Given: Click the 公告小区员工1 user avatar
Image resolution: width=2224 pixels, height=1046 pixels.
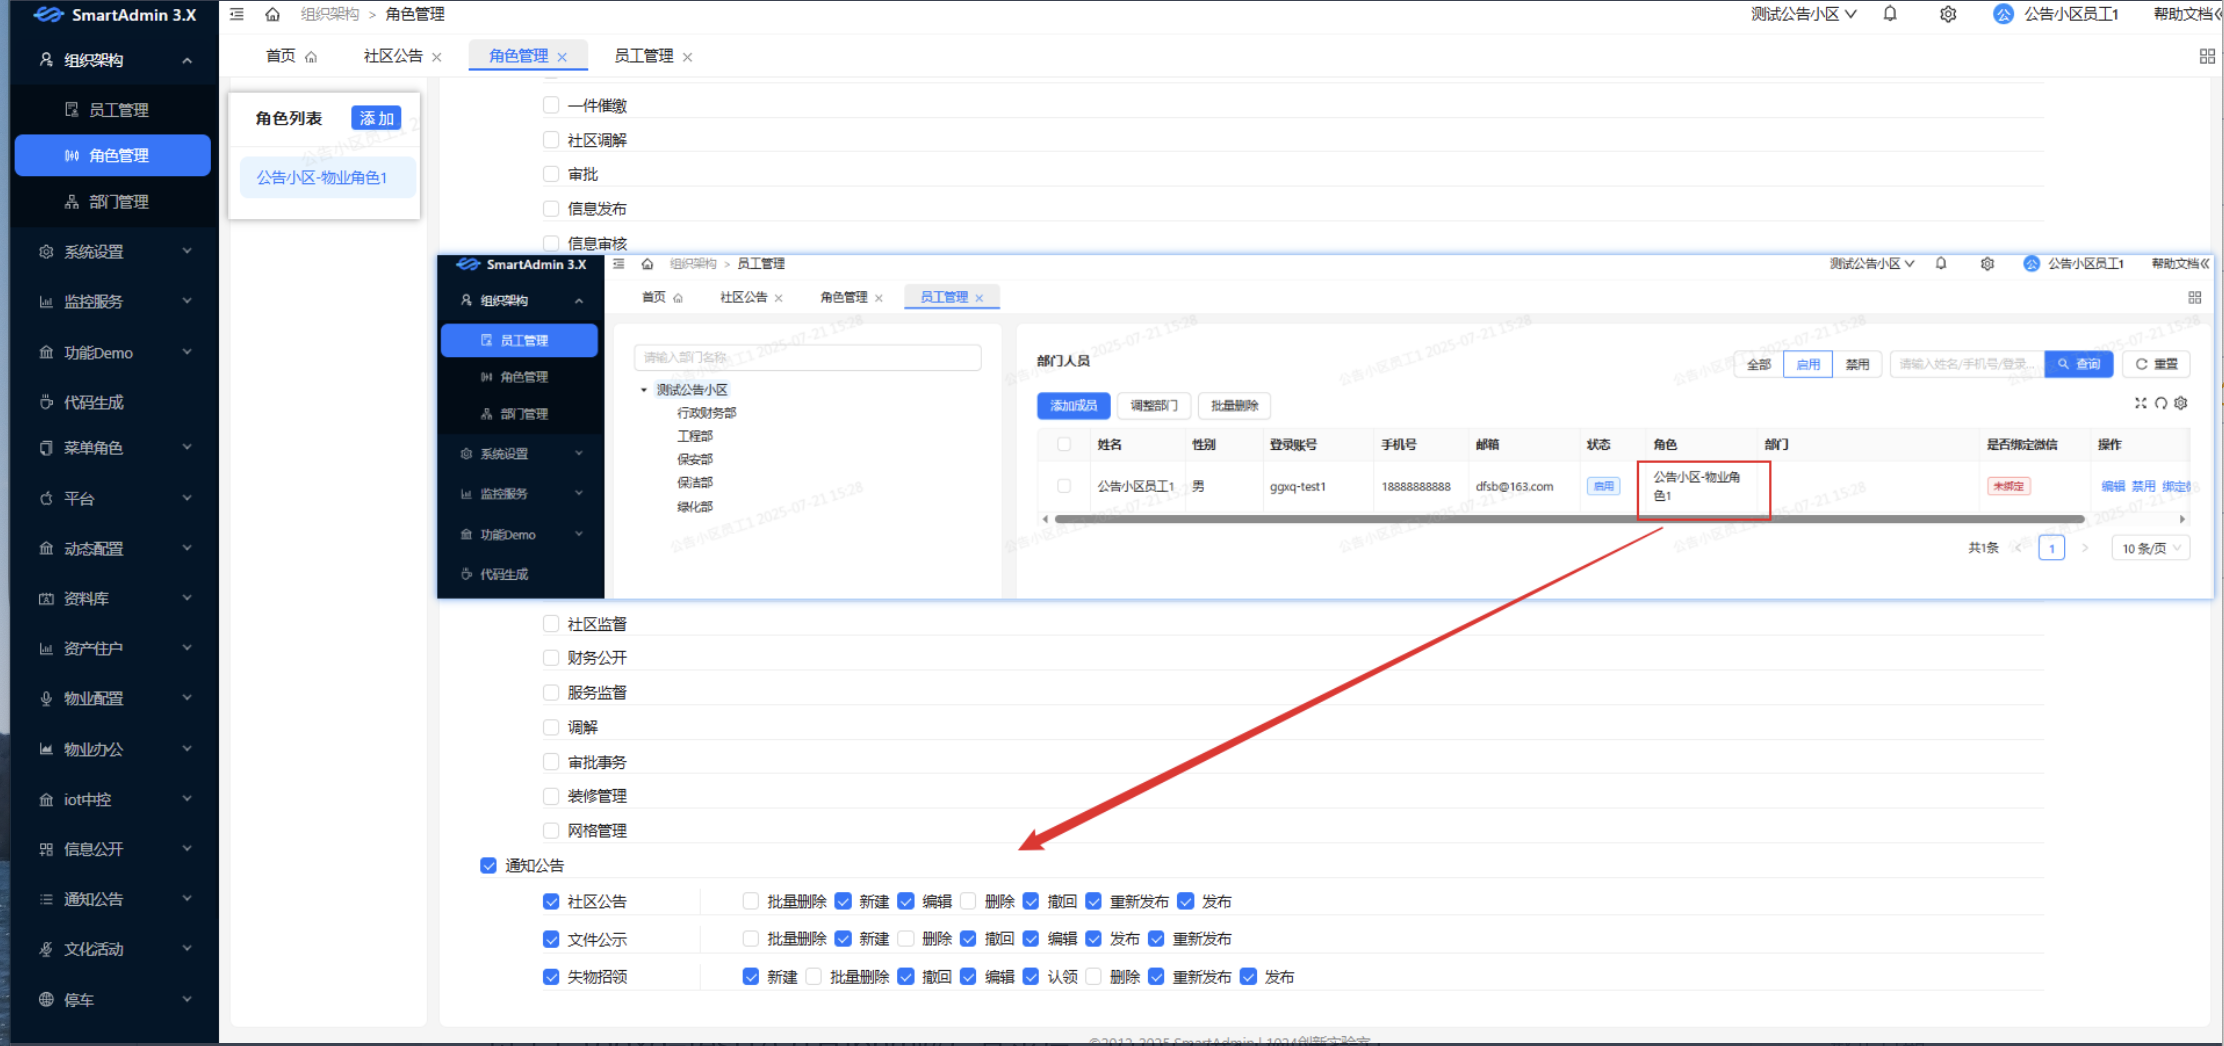Looking at the screenshot, I should pos(2003,14).
